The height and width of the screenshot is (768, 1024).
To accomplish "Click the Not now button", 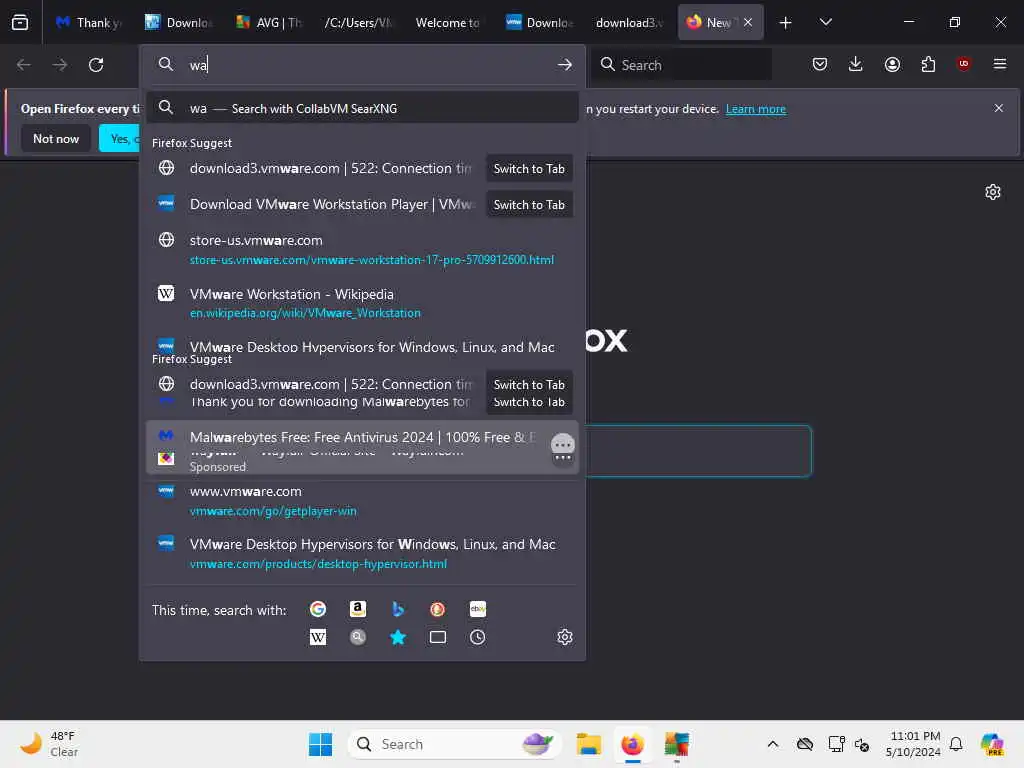I will point(56,138).
